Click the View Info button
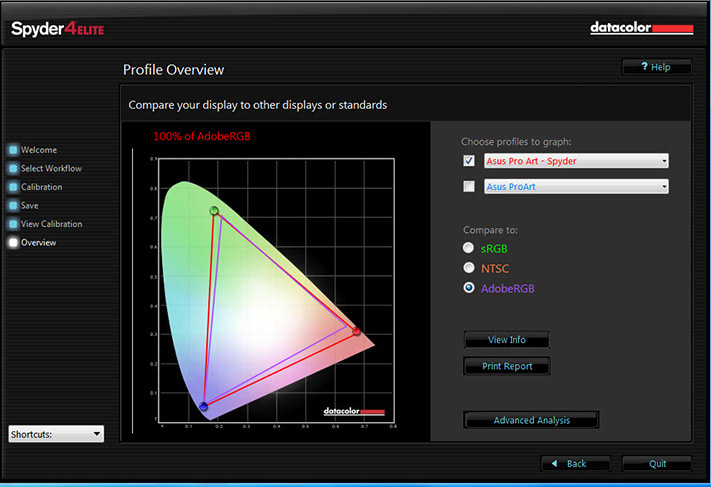The width and height of the screenshot is (711, 487). (x=506, y=340)
